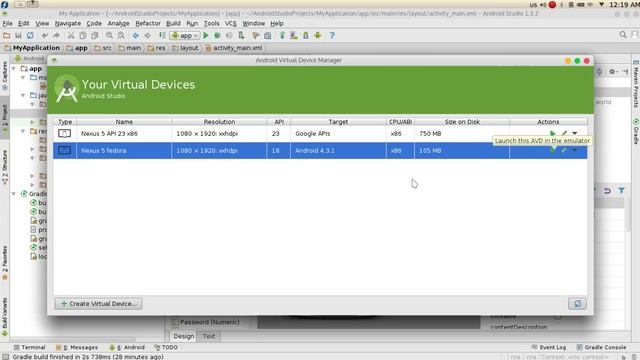Open the VCS menu
Viewport: 640px width, 360px height.
231,24
